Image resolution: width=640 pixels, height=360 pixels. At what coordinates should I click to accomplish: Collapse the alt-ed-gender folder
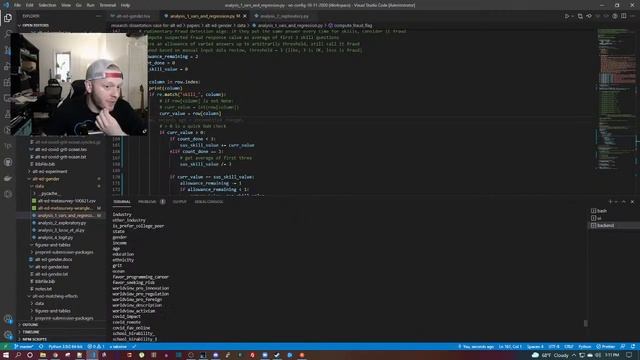(46, 179)
